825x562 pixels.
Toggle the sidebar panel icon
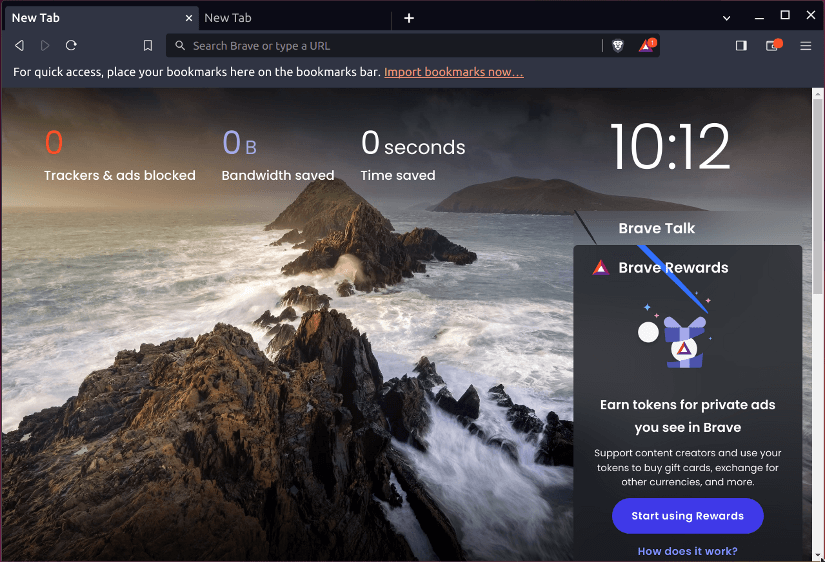pos(741,46)
